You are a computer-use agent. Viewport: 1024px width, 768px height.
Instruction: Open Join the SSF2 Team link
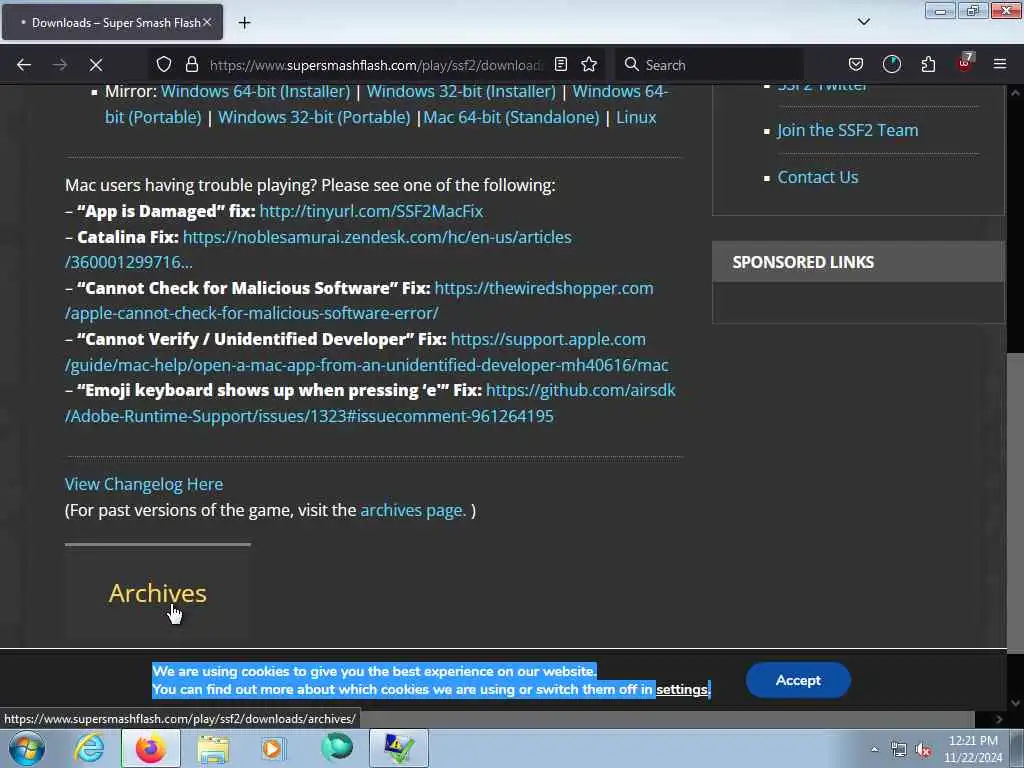pyautogui.click(x=847, y=131)
